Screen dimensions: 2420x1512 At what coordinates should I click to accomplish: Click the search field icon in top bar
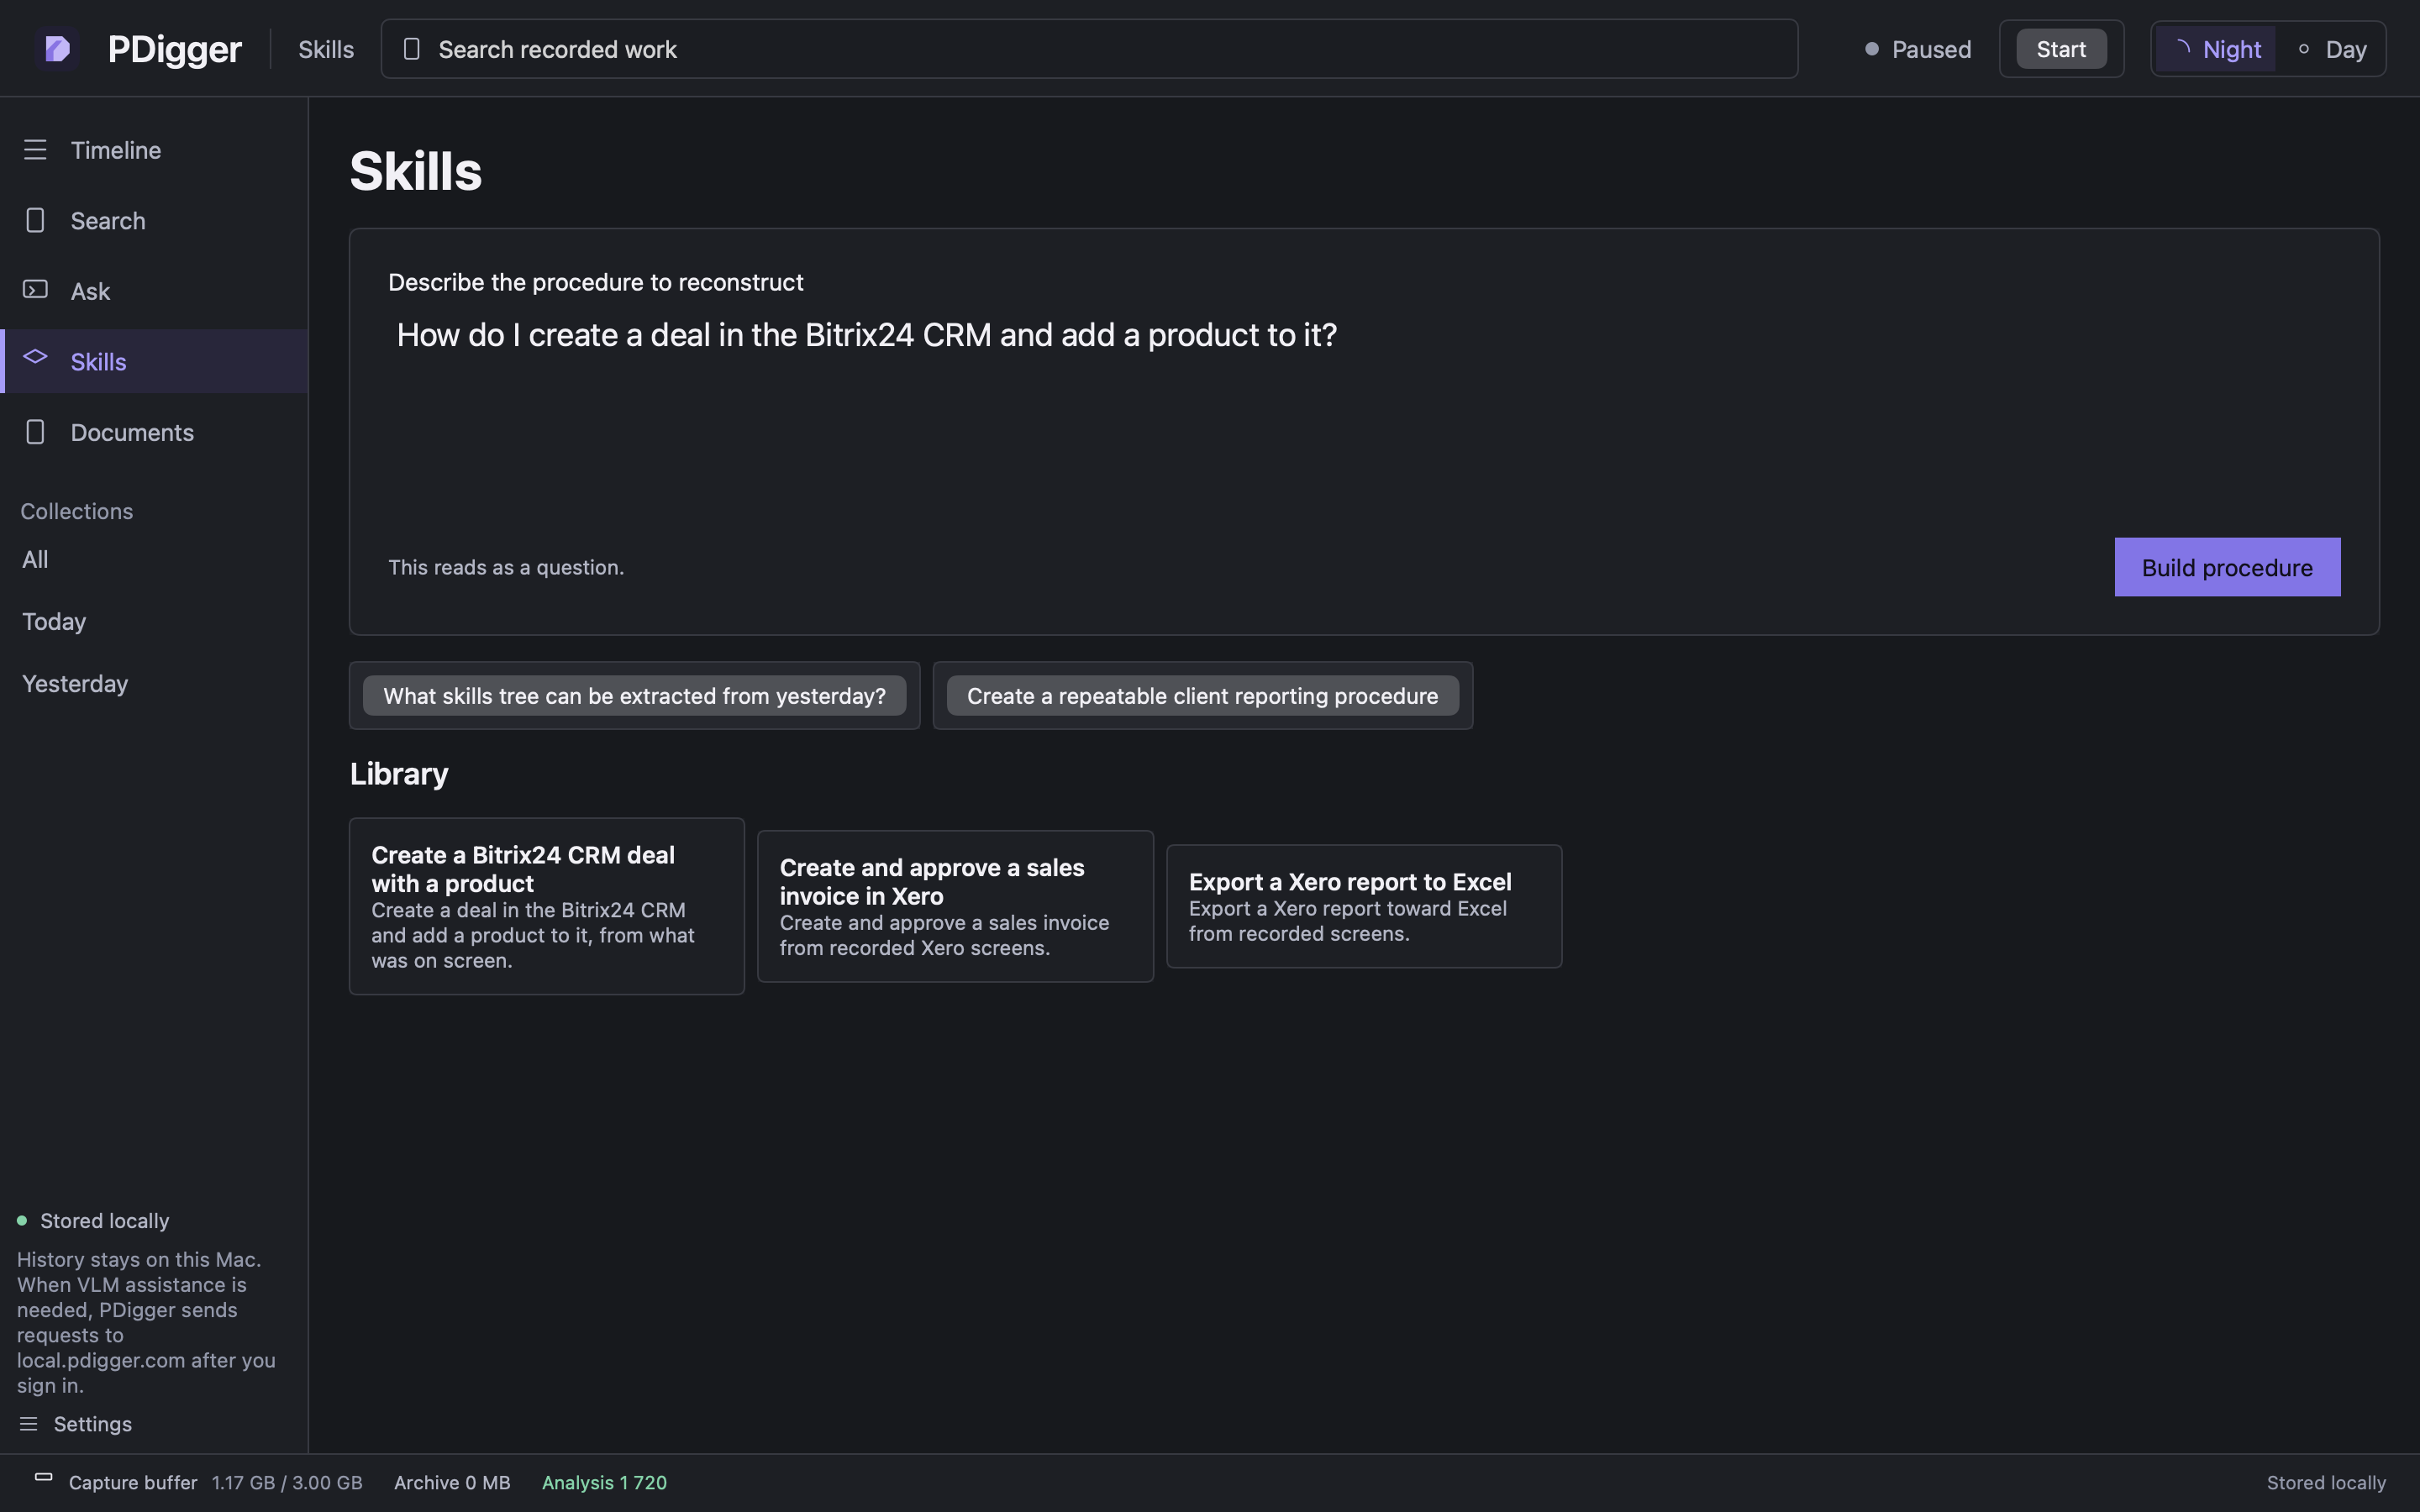point(411,49)
